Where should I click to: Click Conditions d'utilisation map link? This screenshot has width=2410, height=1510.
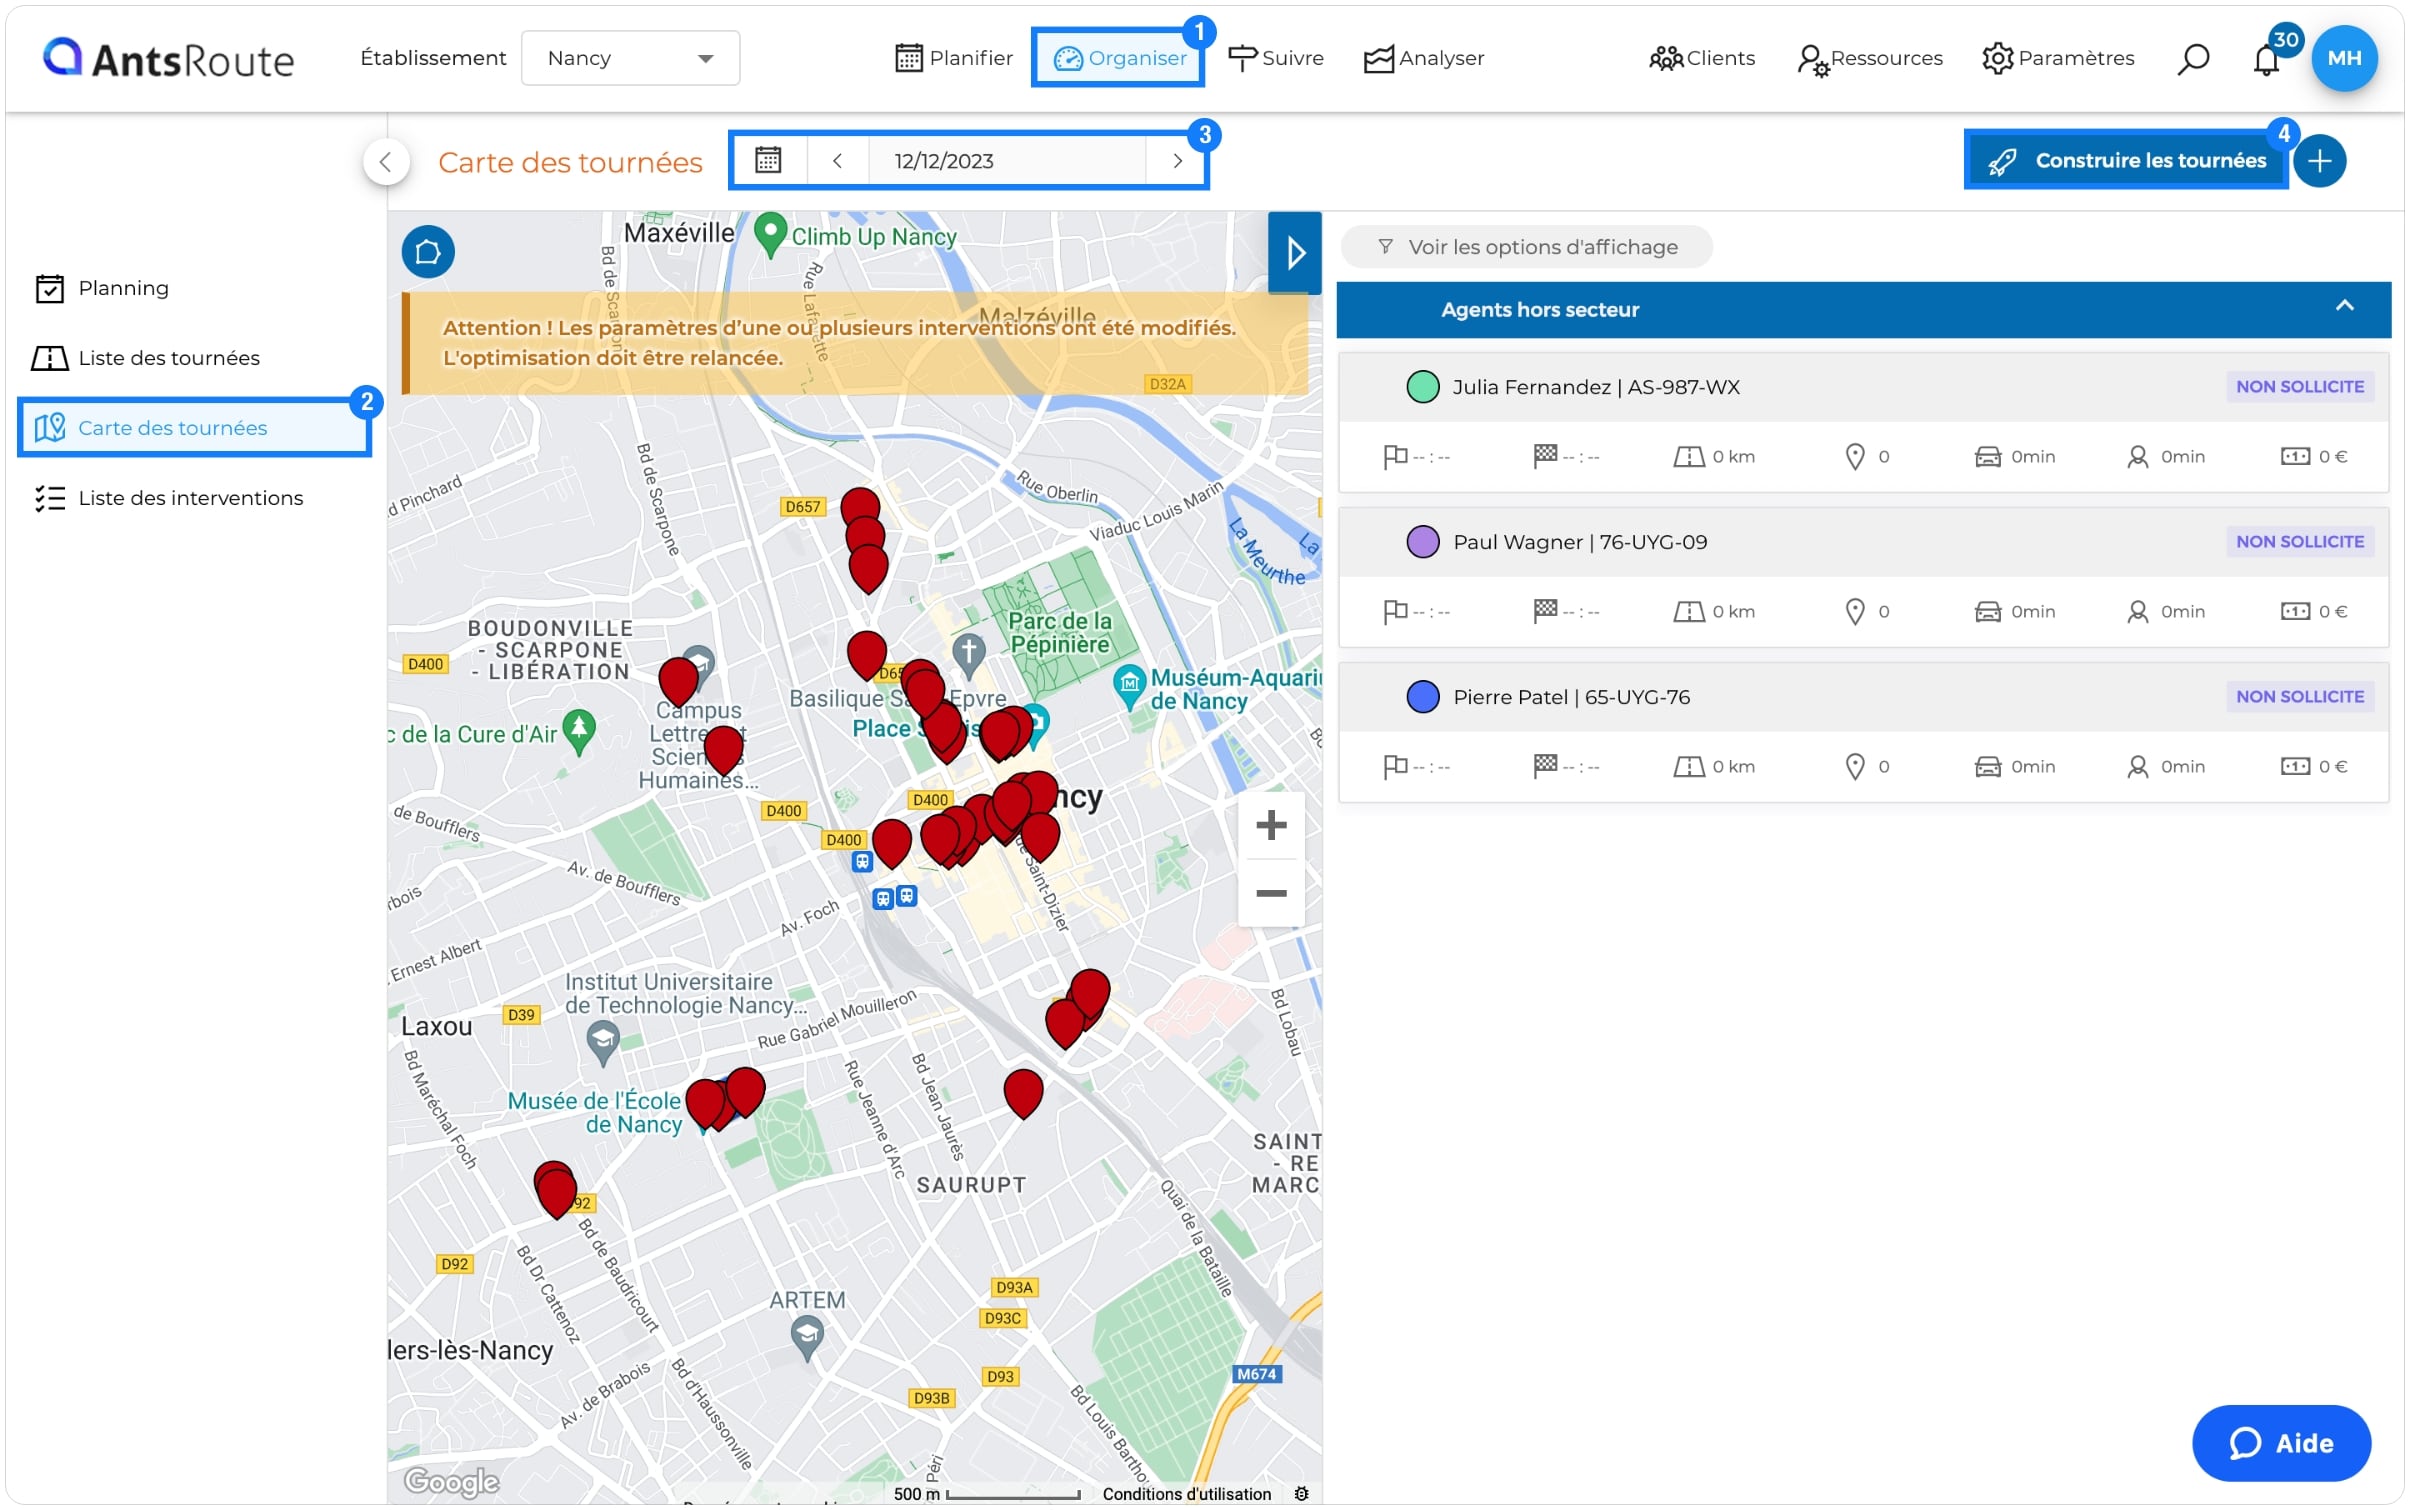[1186, 1494]
